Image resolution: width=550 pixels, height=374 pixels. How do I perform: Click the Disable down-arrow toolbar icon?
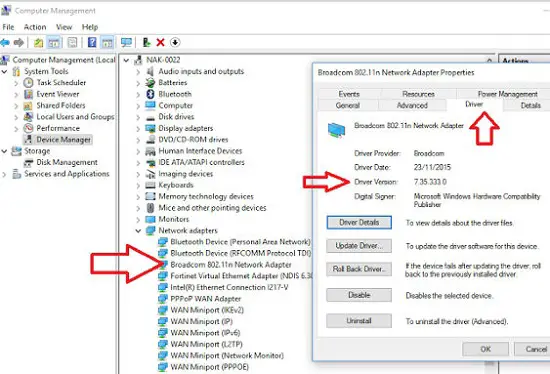click(x=175, y=43)
